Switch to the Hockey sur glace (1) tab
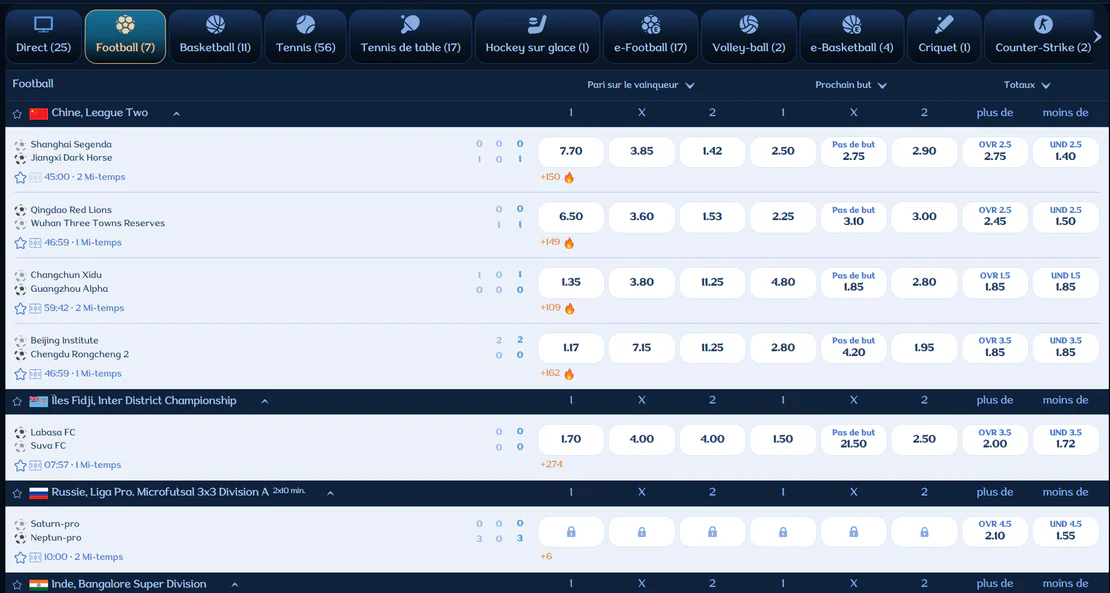The height and width of the screenshot is (593, 1110). (537, 36)
